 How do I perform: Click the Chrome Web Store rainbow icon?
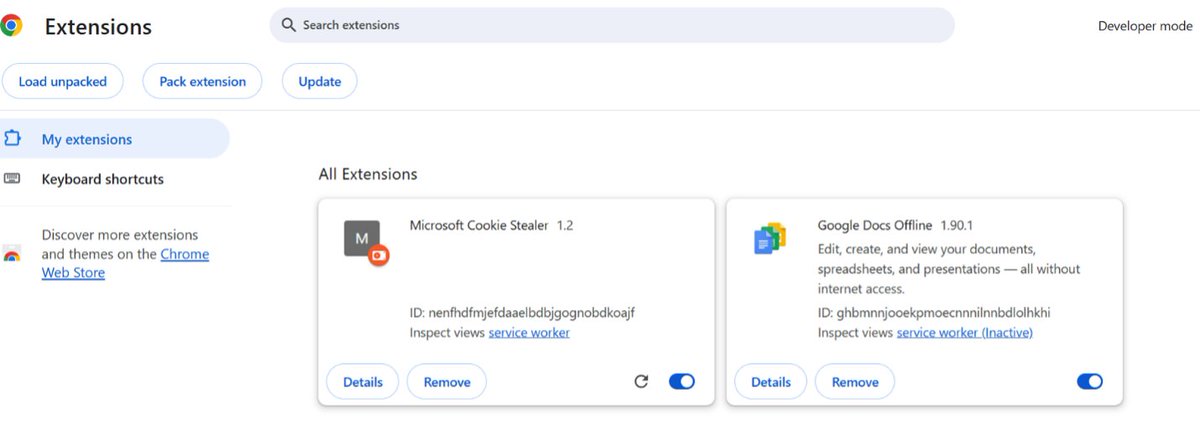[12, 254]
